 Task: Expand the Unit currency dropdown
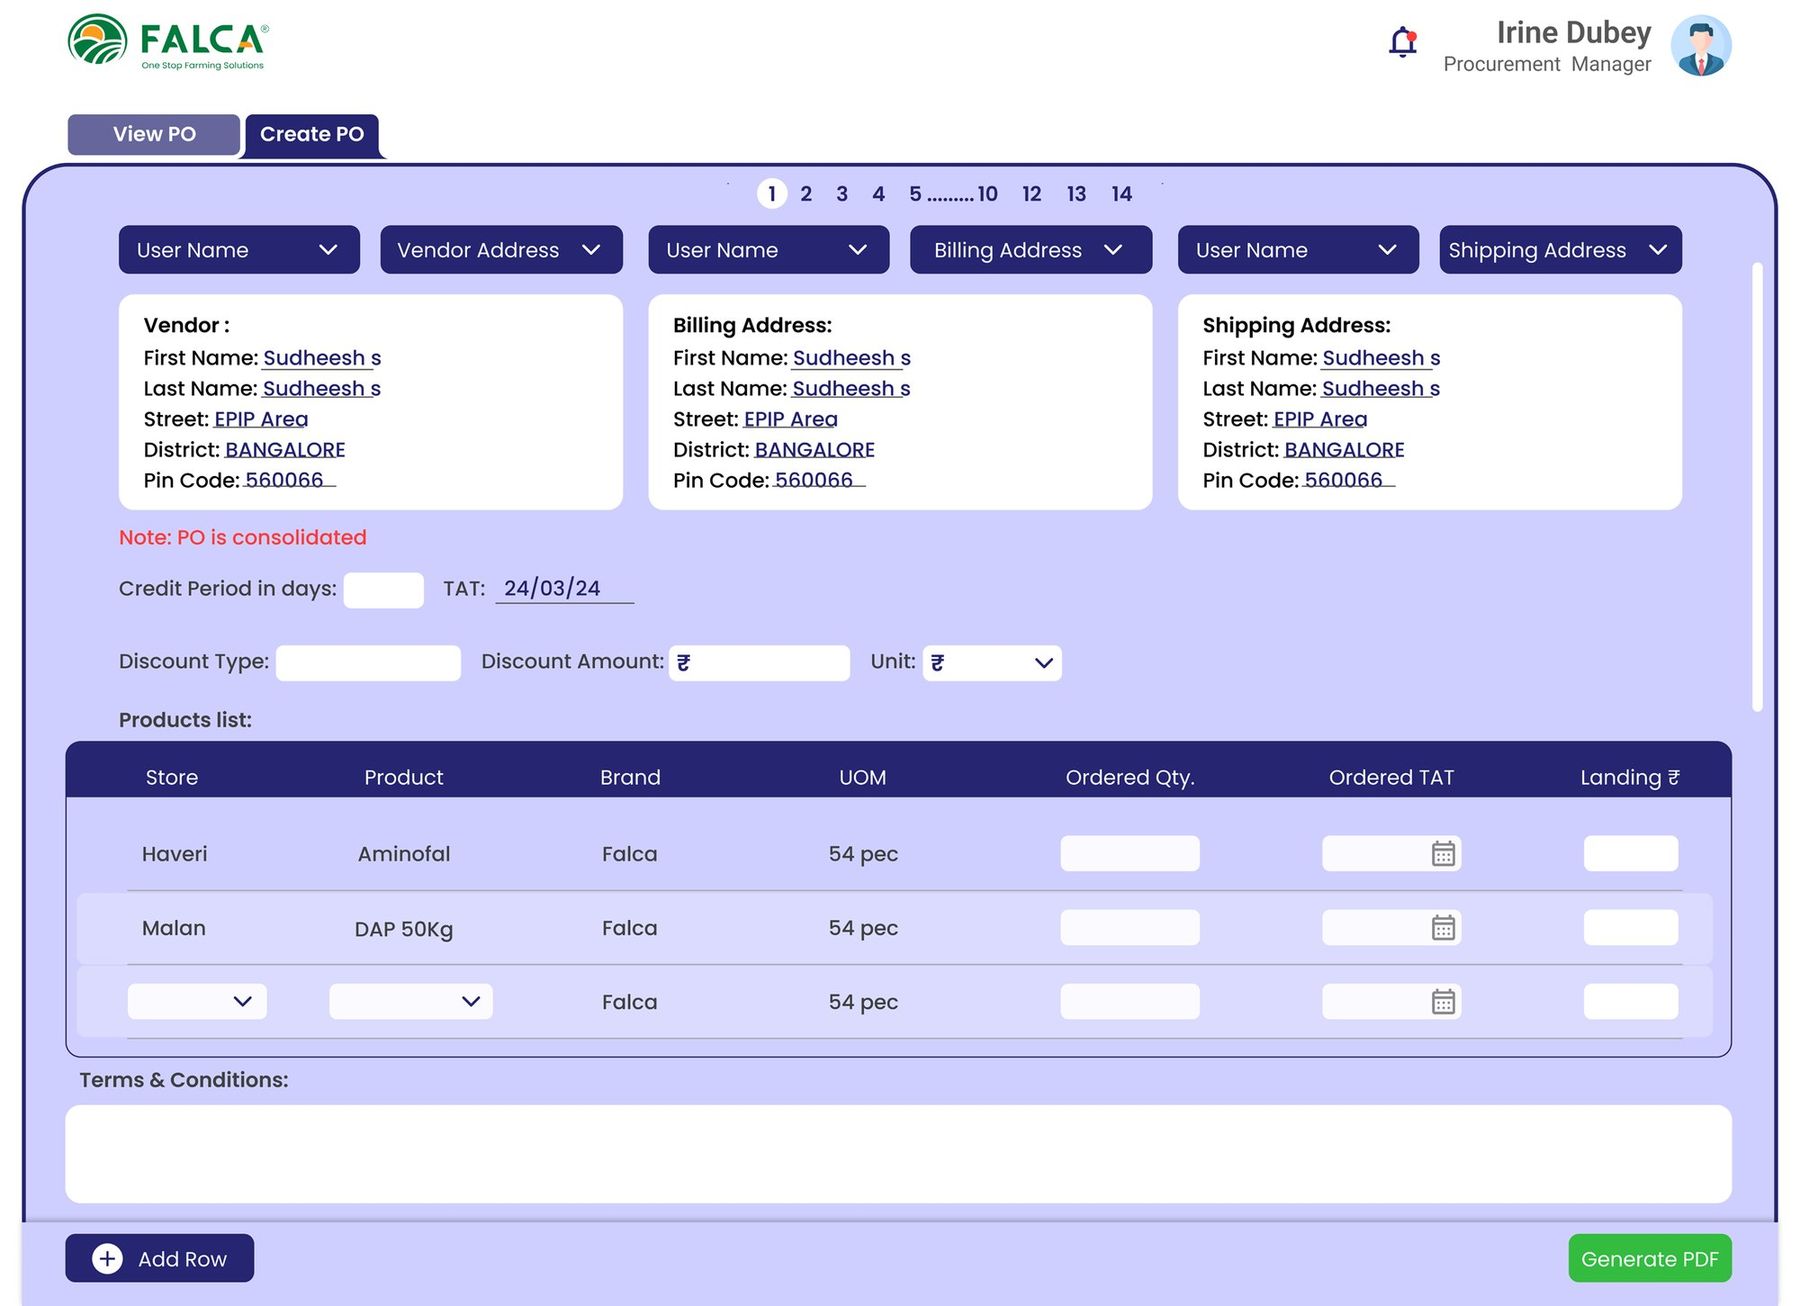click(x=992, y=662)
